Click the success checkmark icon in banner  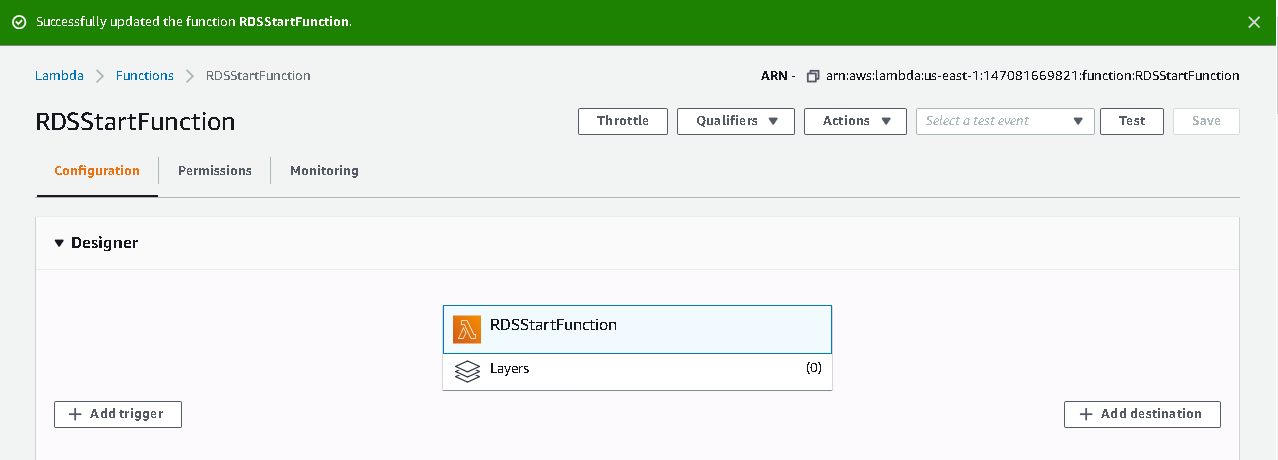pyautogui.click(x=19, y=22)
